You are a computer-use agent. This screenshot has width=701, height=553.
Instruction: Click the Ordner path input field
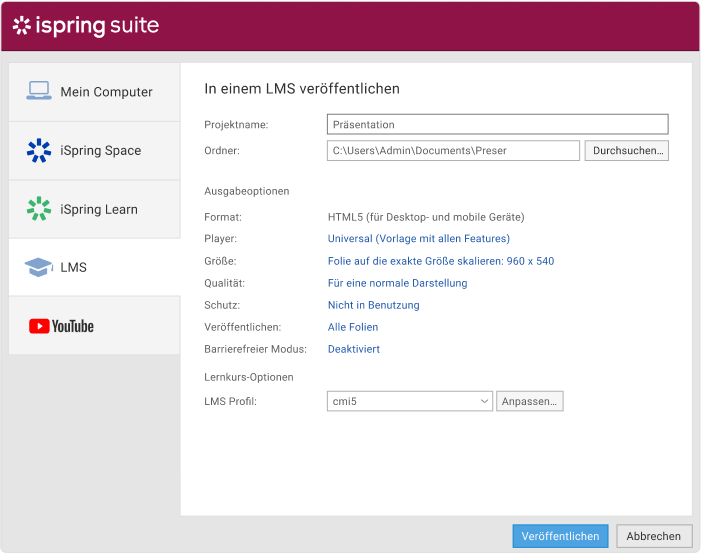click(453, 151)
